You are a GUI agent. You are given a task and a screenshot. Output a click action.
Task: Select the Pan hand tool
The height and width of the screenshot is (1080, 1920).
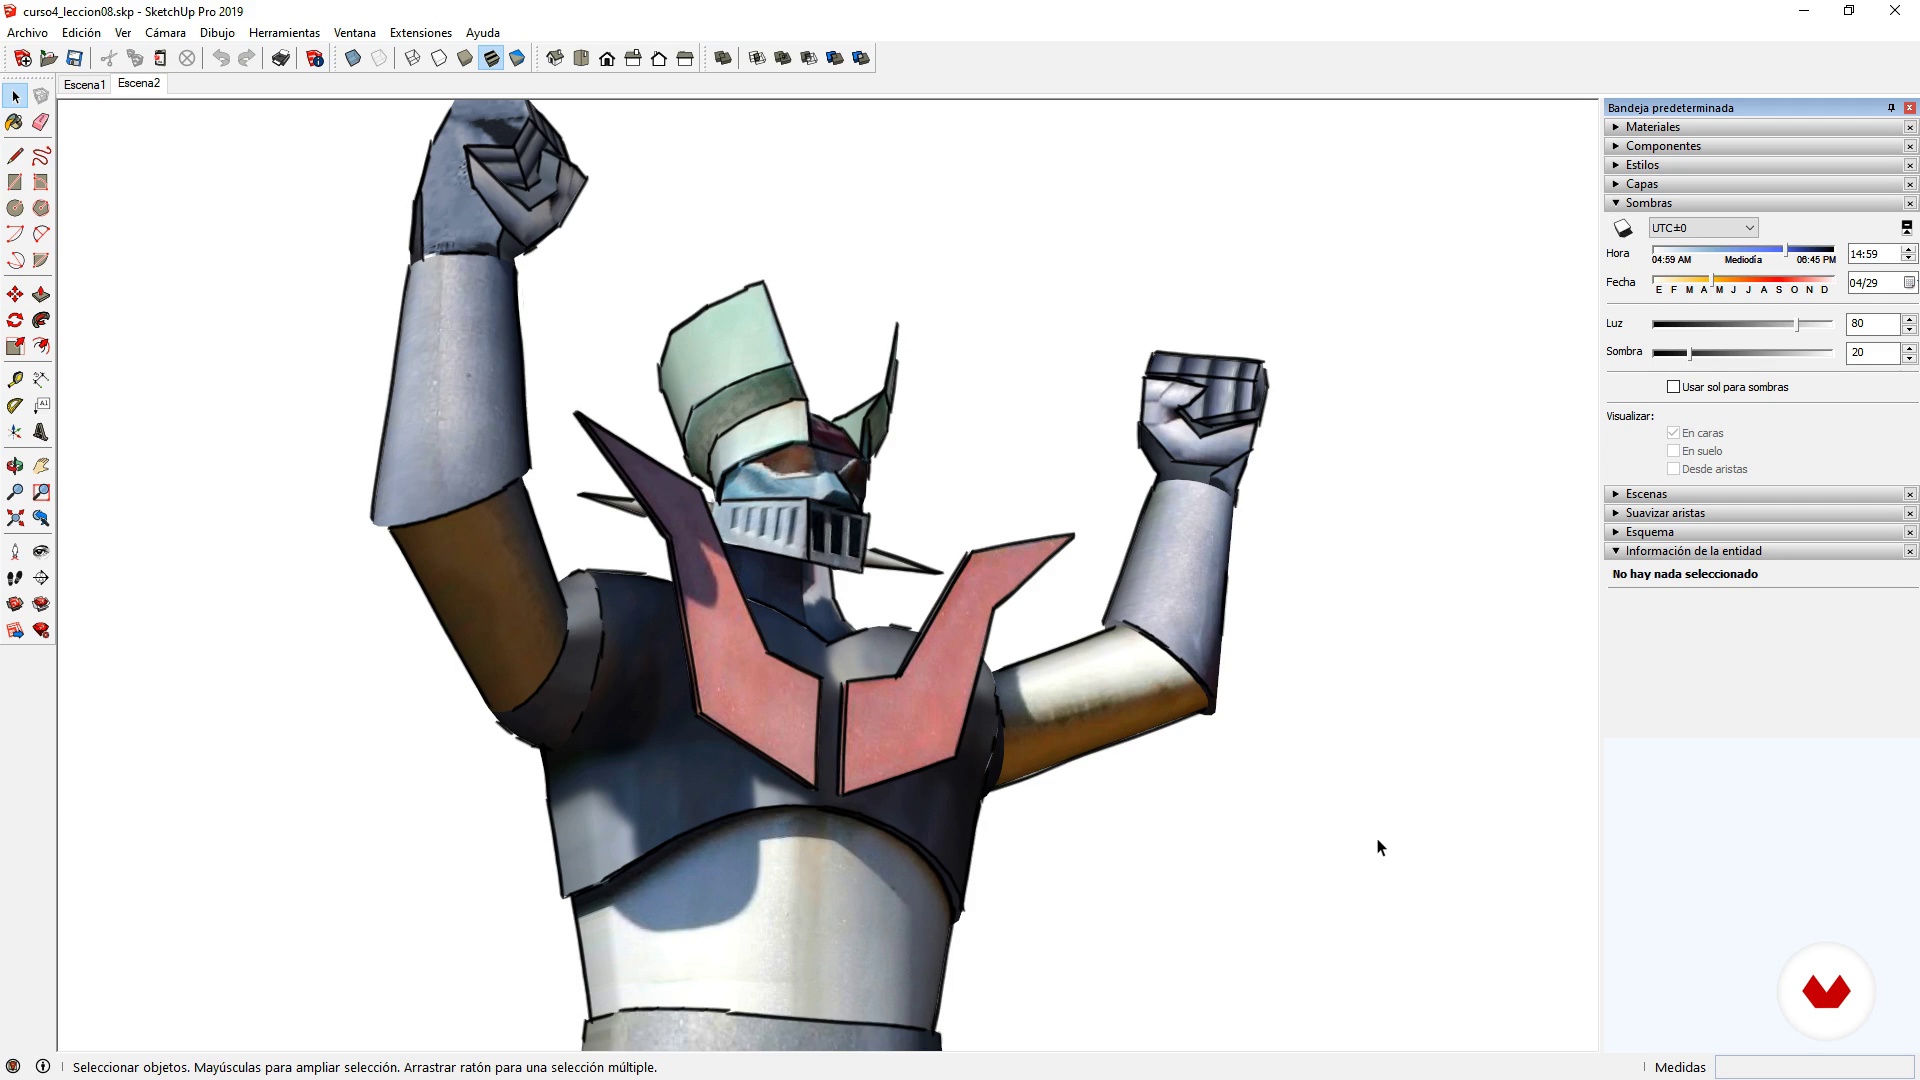(x=41, y=466)
